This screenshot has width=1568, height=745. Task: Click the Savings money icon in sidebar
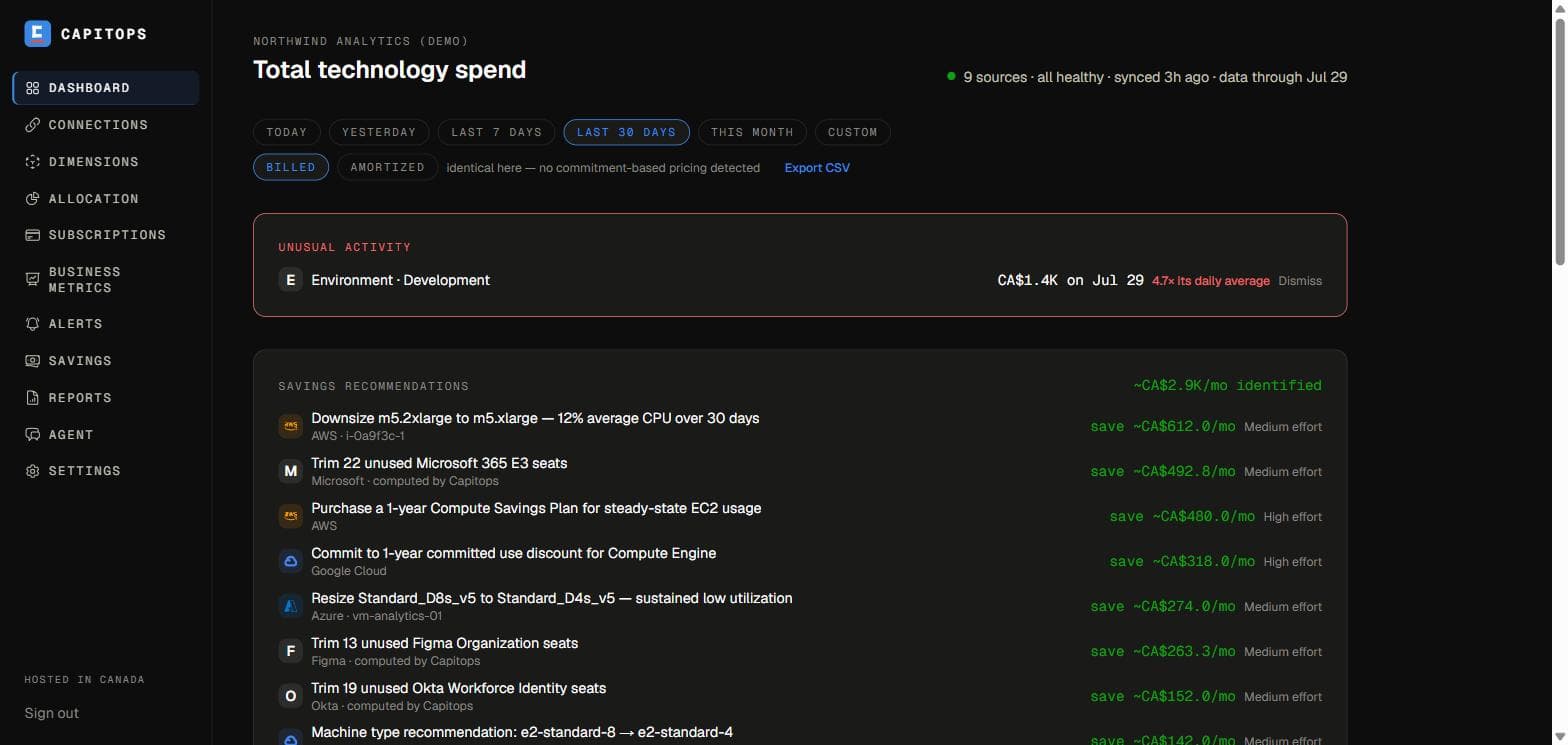coord(32,361)
